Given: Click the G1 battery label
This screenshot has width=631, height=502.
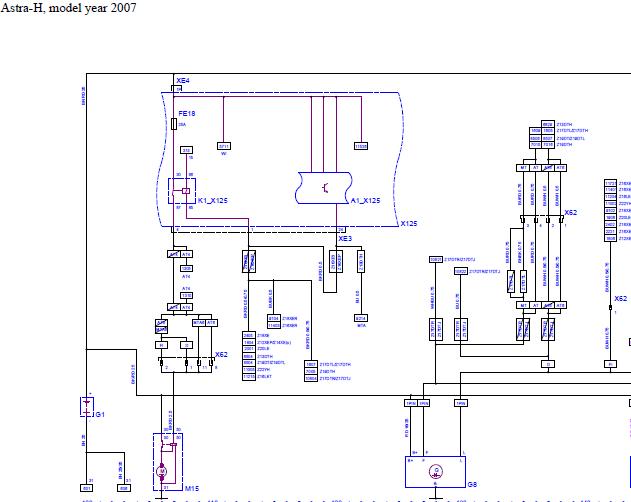Looking at the screenshot, I should 100,414.
